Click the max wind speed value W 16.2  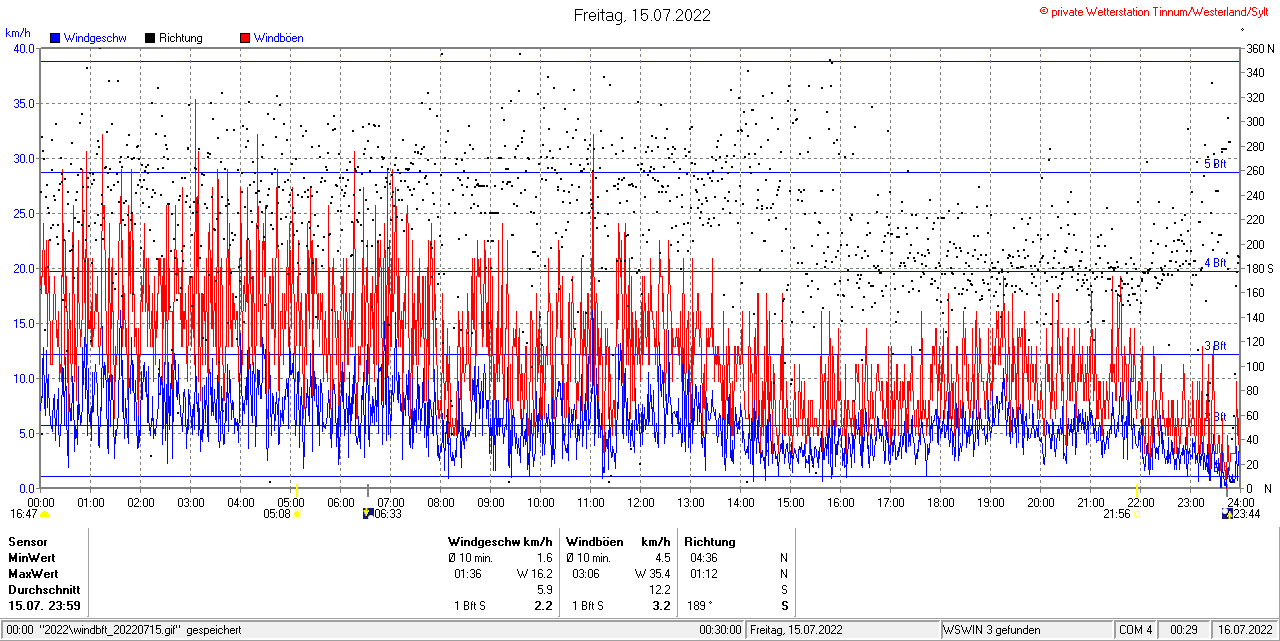click(x=534, y=574)
